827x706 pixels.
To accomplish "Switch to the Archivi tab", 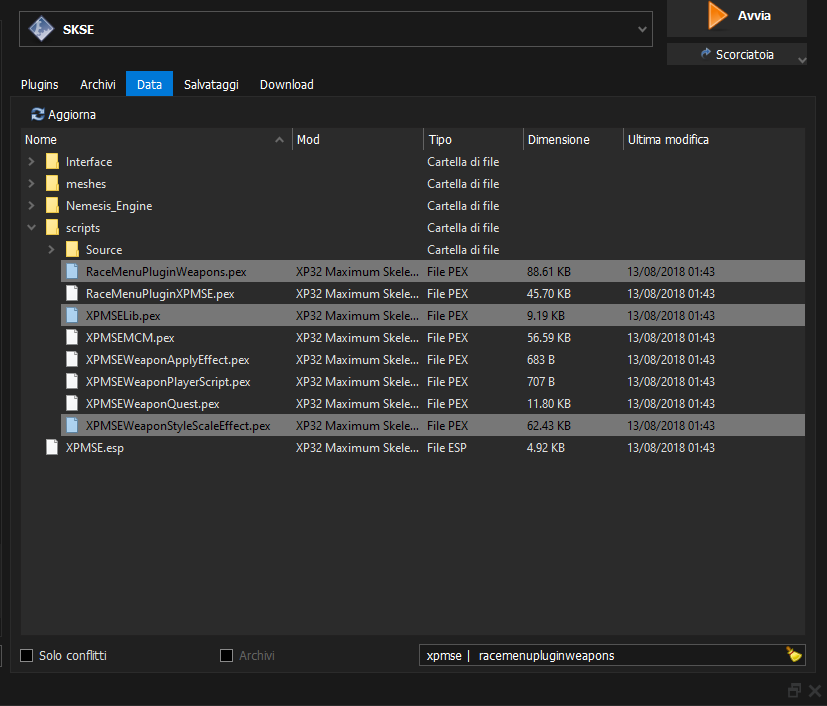I will coord(98,84).
